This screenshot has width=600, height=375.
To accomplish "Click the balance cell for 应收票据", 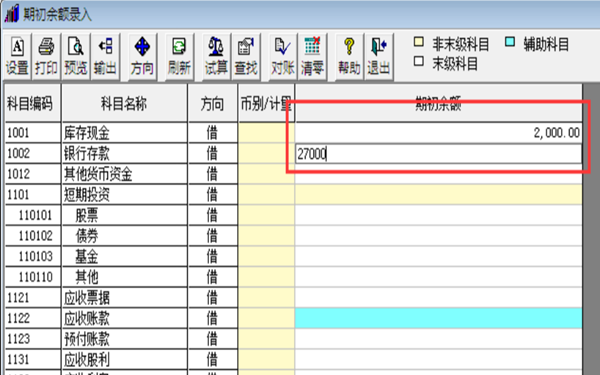I will point(439,298).
